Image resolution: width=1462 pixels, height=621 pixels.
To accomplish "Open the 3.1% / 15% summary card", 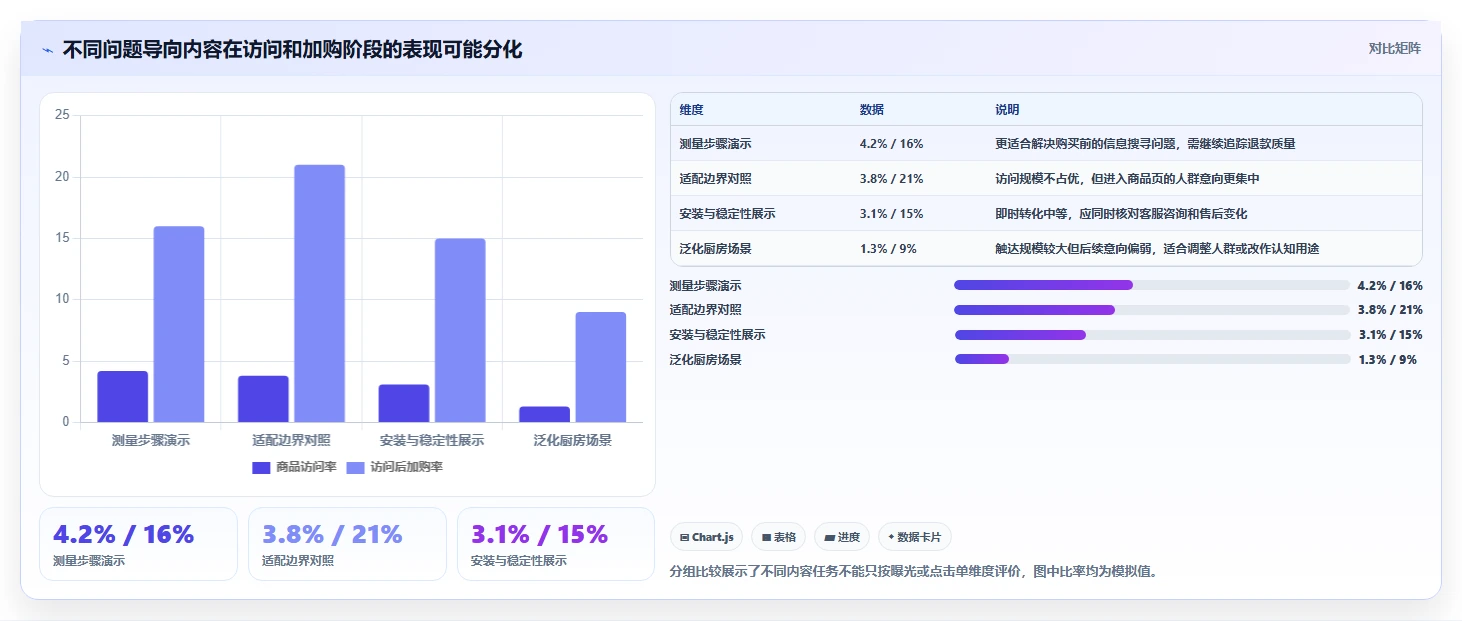I will (556, 544).
